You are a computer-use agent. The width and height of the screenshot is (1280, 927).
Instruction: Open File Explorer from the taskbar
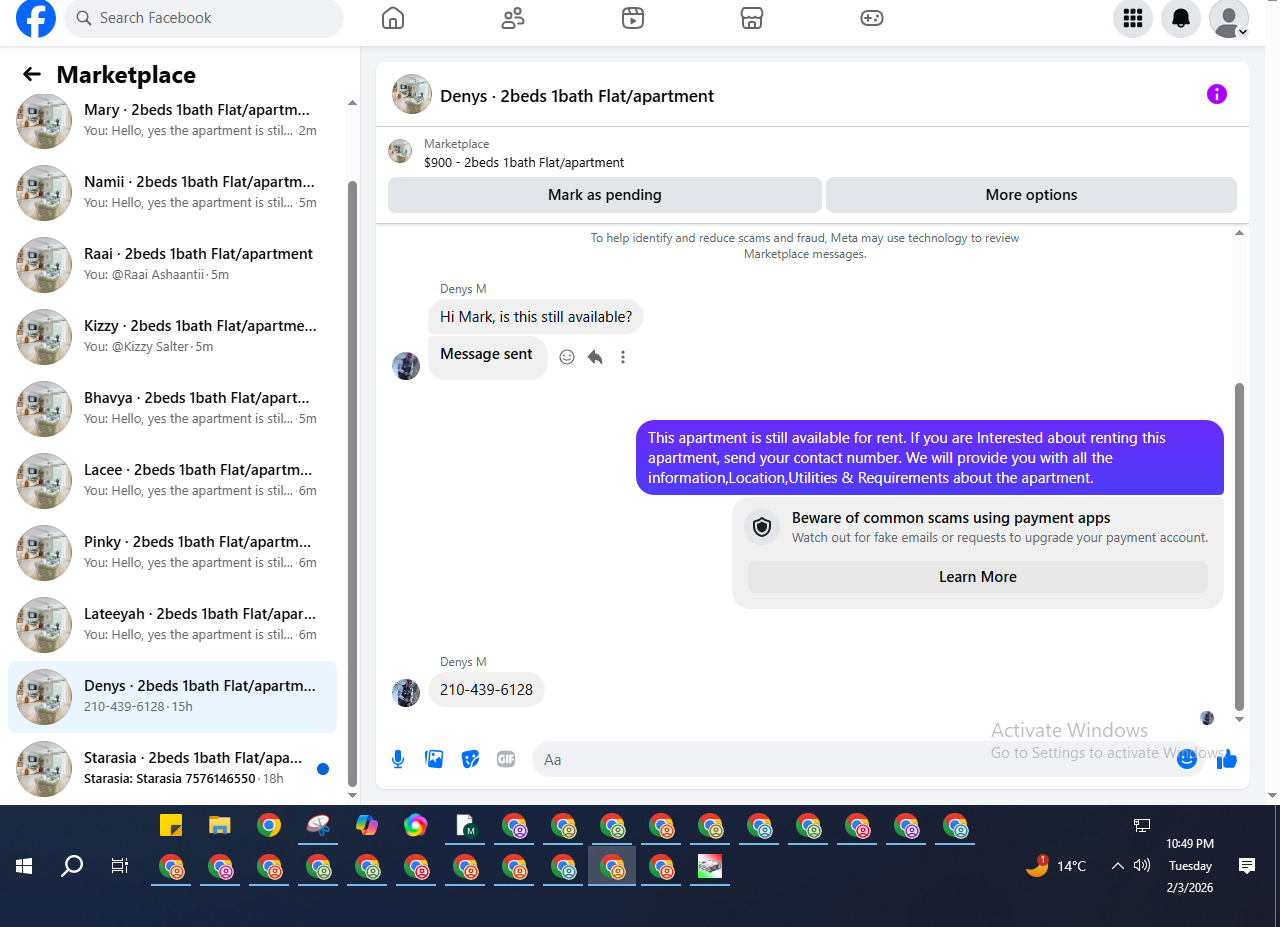220,826
